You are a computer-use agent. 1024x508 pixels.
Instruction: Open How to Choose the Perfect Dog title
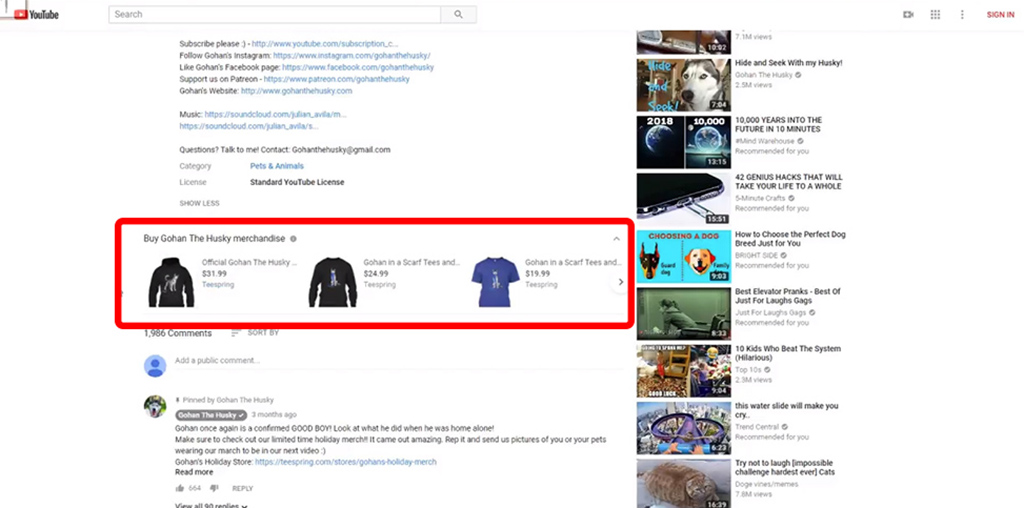(790, 238)
